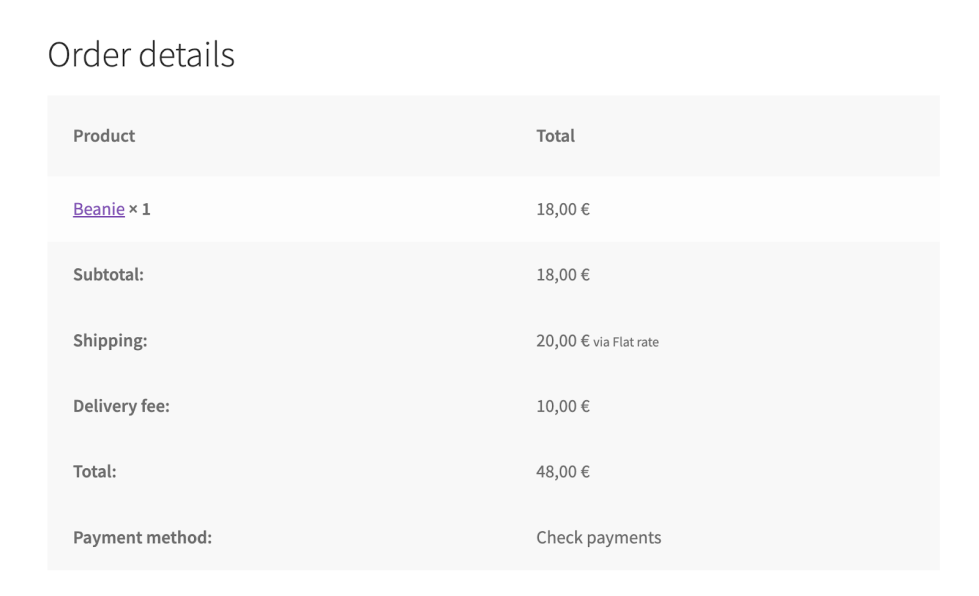Select the "Check payments" value
The height and width of the screenshot is (596, 979).
tap(598, 537)
